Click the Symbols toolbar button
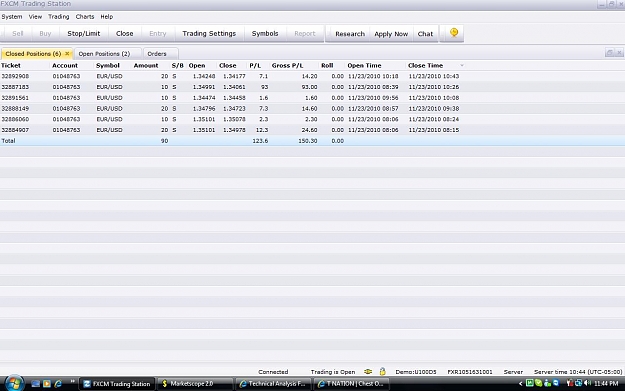This screenshot has width=625, height=391. coord(265,33)
